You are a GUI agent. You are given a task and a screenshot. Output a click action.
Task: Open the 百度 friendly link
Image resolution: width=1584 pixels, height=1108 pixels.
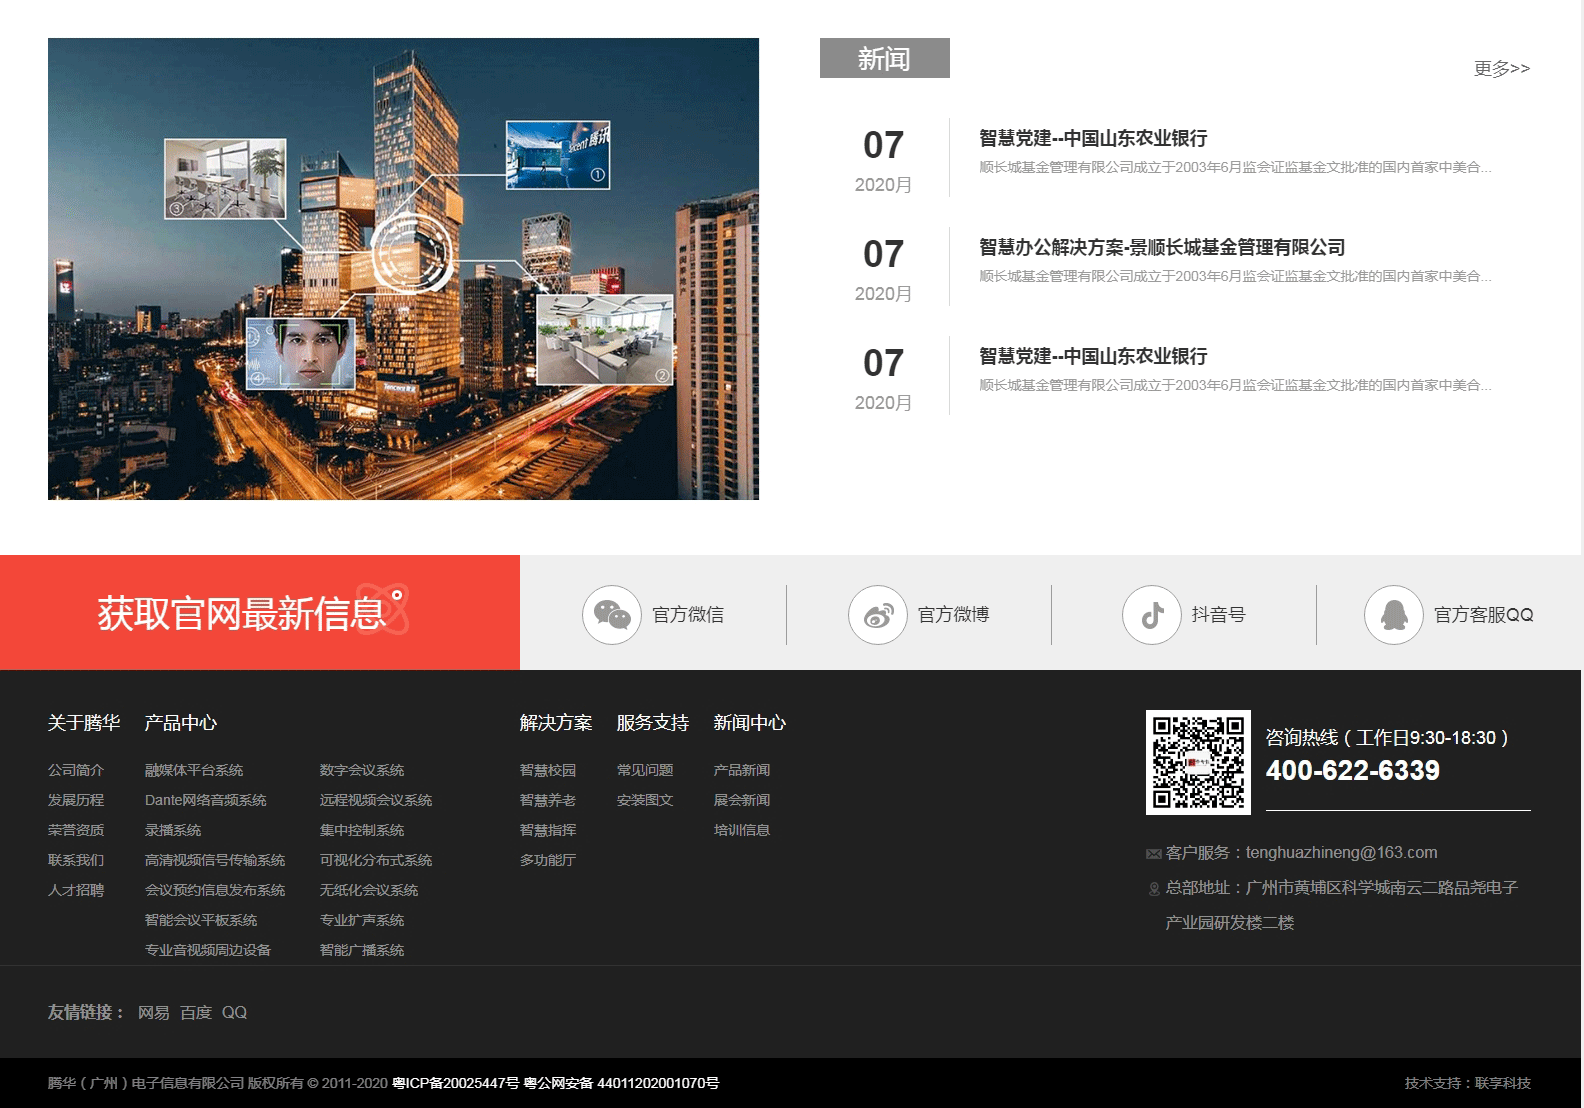(196, 1013)
